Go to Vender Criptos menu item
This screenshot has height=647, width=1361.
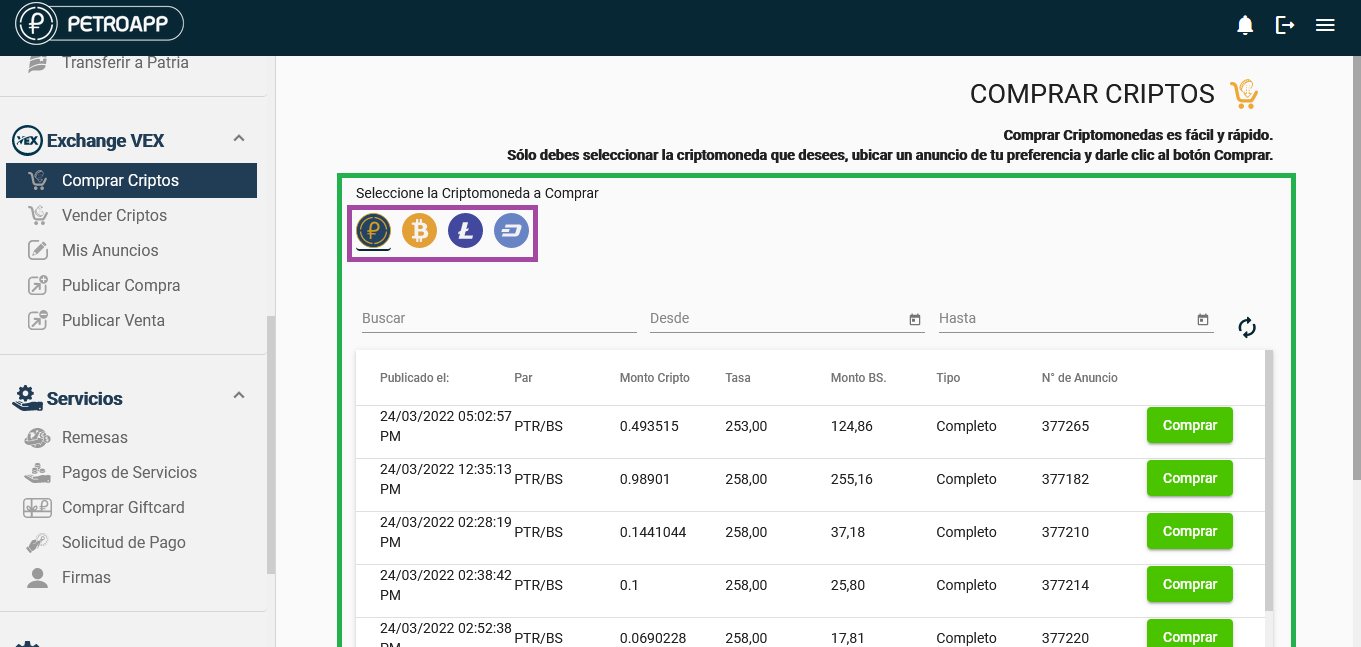(x=114, y=215)
